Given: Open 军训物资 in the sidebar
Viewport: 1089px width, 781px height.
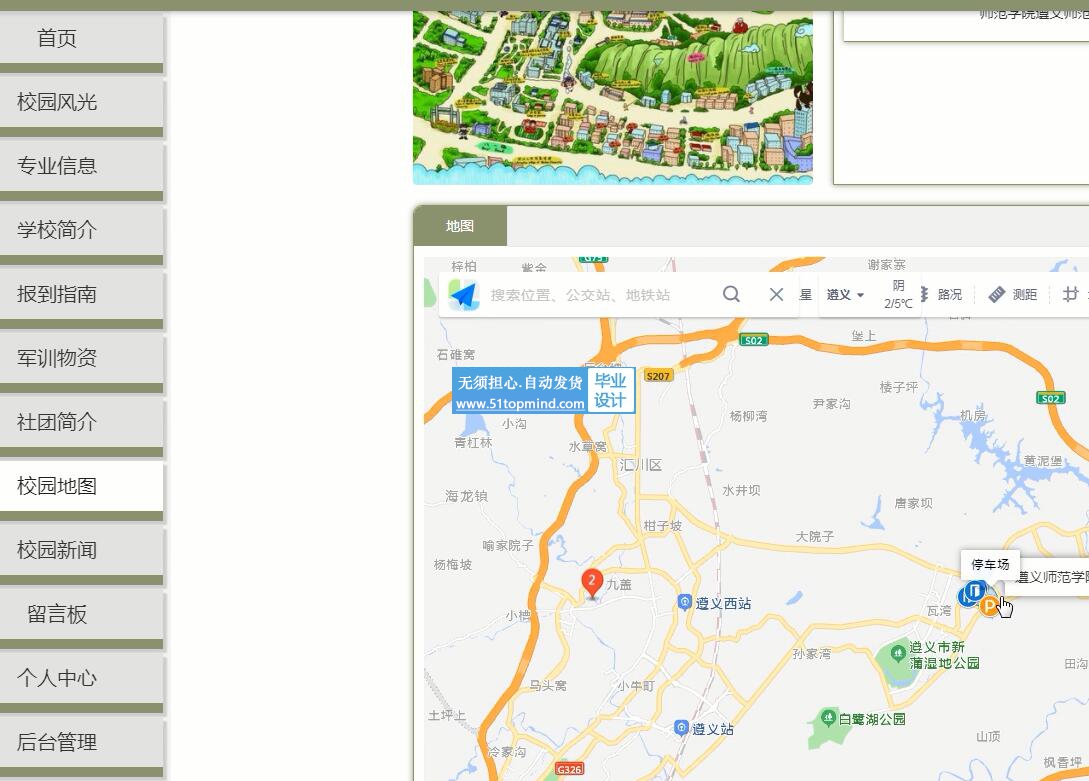Looking at the screenshot, I should click(82, 358).
